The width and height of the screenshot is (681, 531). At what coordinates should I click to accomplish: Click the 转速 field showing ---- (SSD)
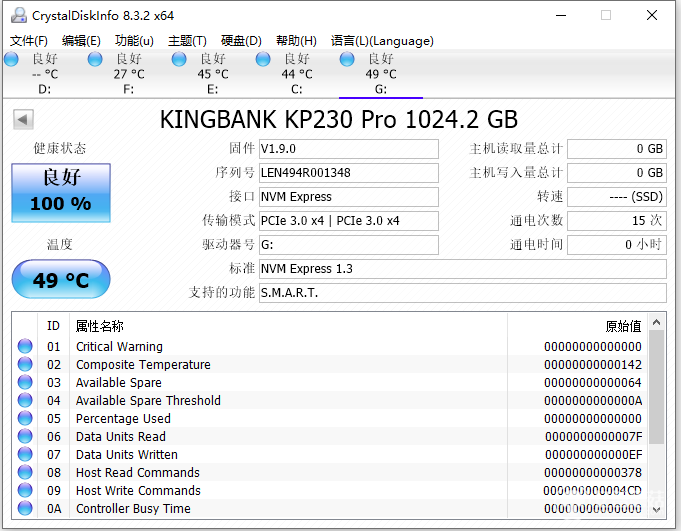[617, 197]
